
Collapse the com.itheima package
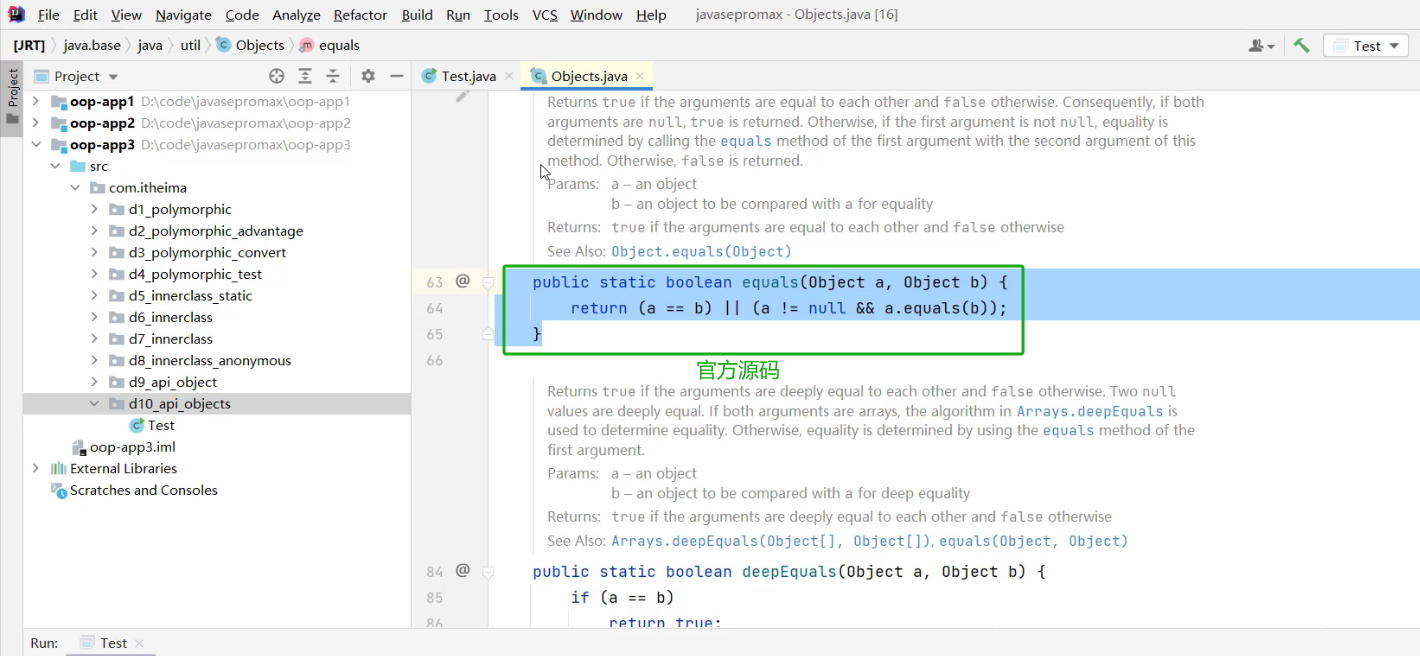coord(75,188)
